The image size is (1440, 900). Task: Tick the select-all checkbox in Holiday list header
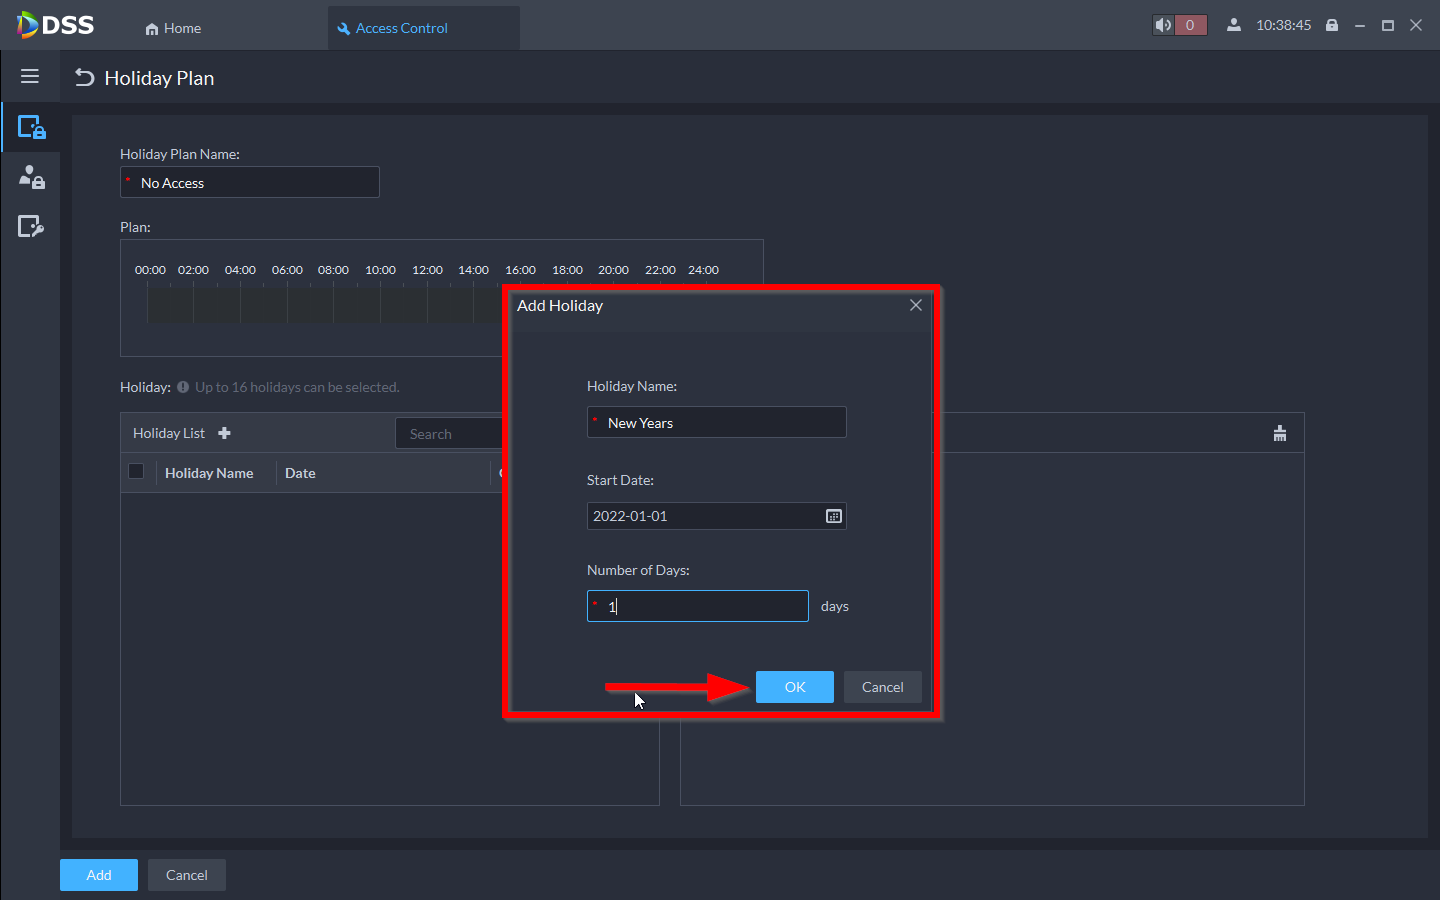(137, 472)
